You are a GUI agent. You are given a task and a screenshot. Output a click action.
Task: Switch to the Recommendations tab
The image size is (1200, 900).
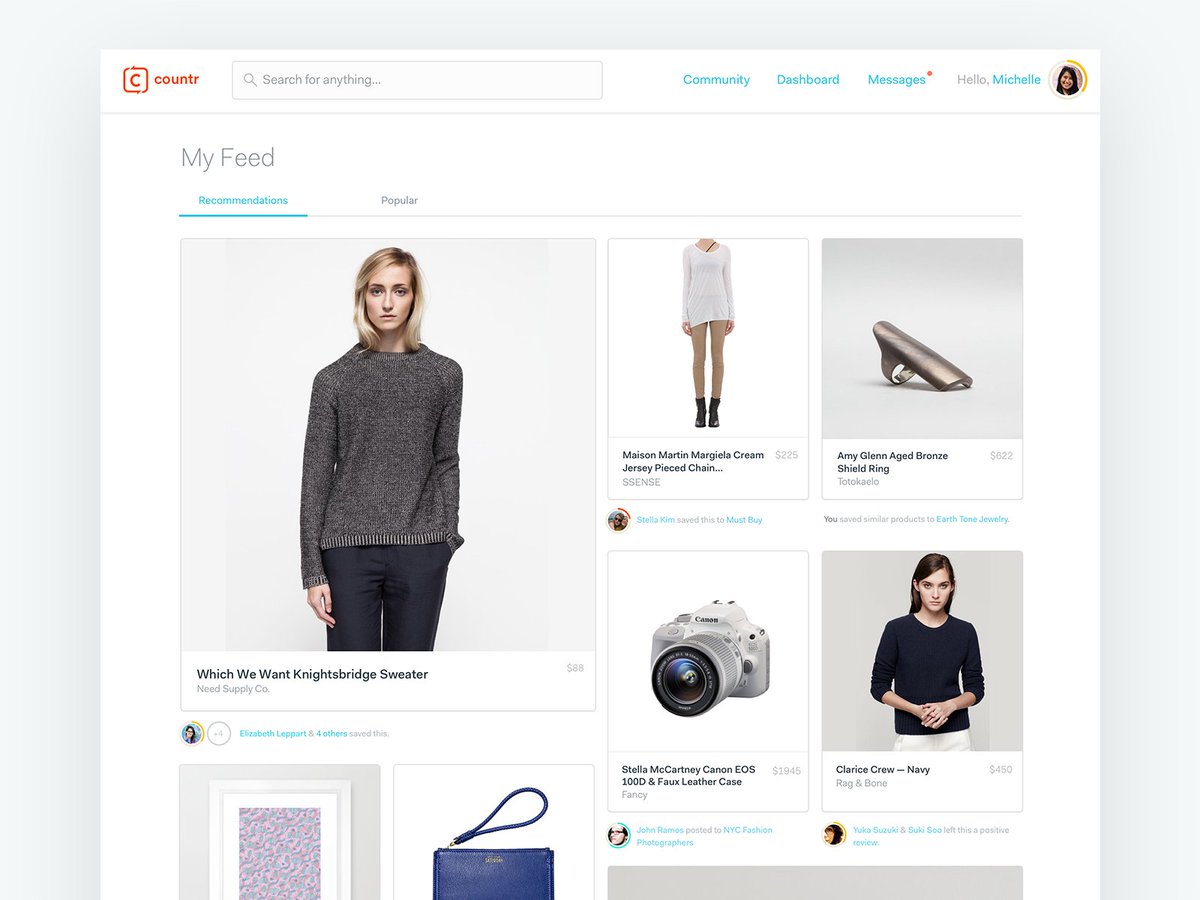coord(243,200)
